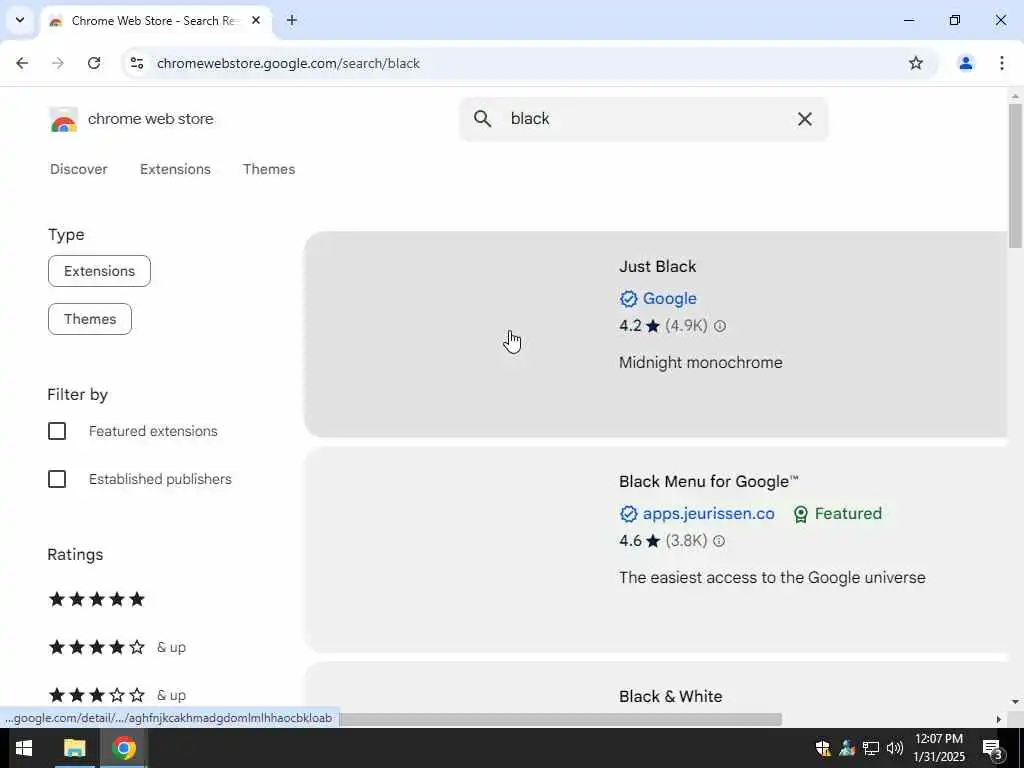Viewport: 1024px width, 768px height.
Task: Click the horizontal scrollbar thumb
Action: tap(560, 720)
